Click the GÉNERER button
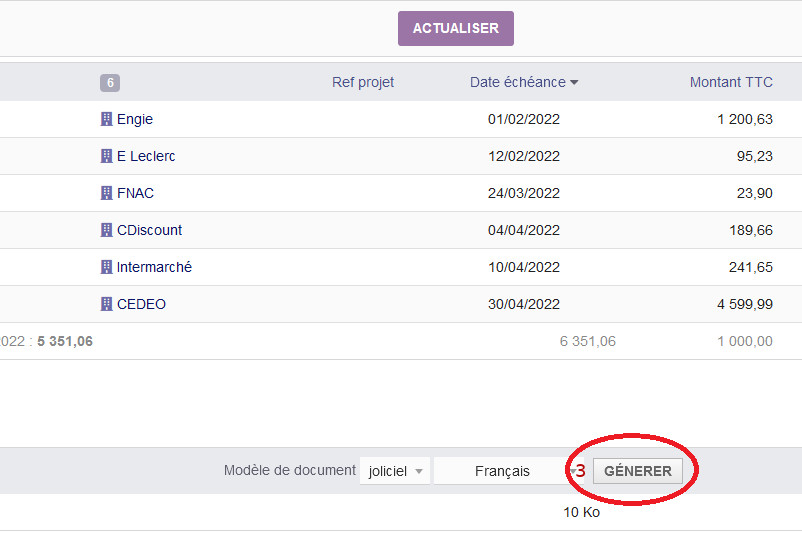 (x=637, y=471)
